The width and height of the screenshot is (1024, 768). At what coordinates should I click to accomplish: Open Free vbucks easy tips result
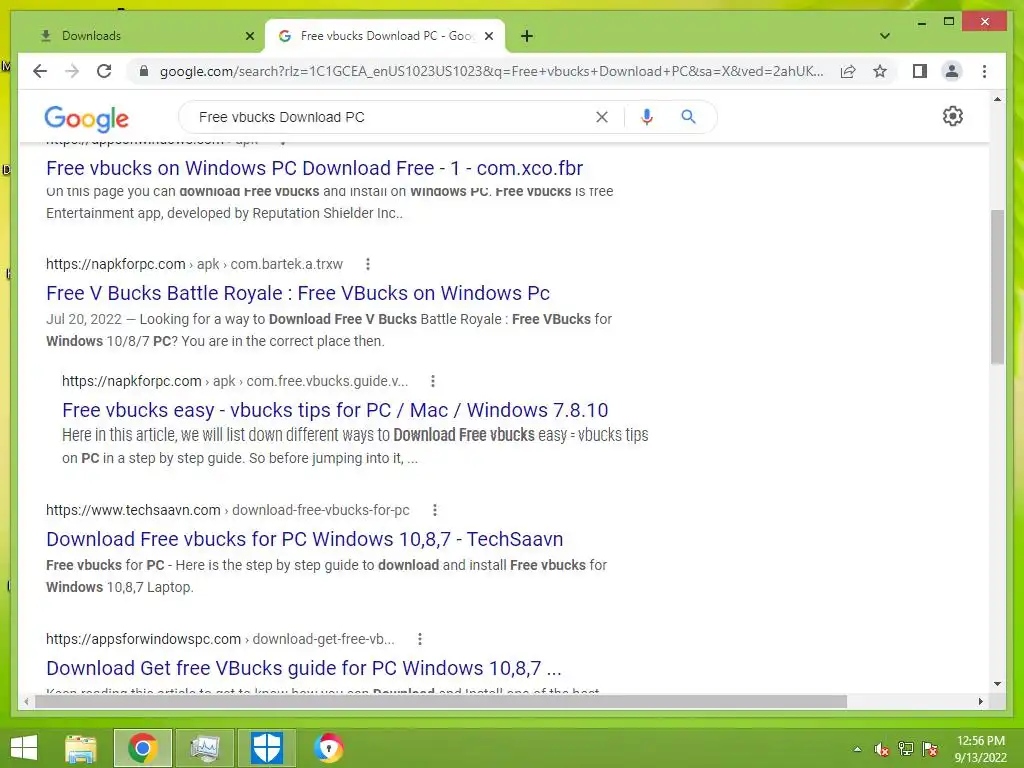coord(335,410)
